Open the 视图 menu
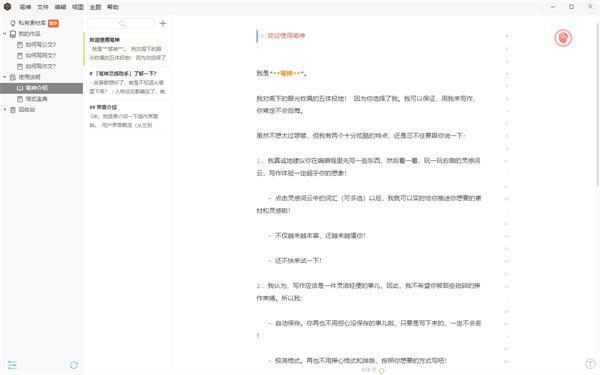This screenshot has width=600, height=375. click(78, 7)
